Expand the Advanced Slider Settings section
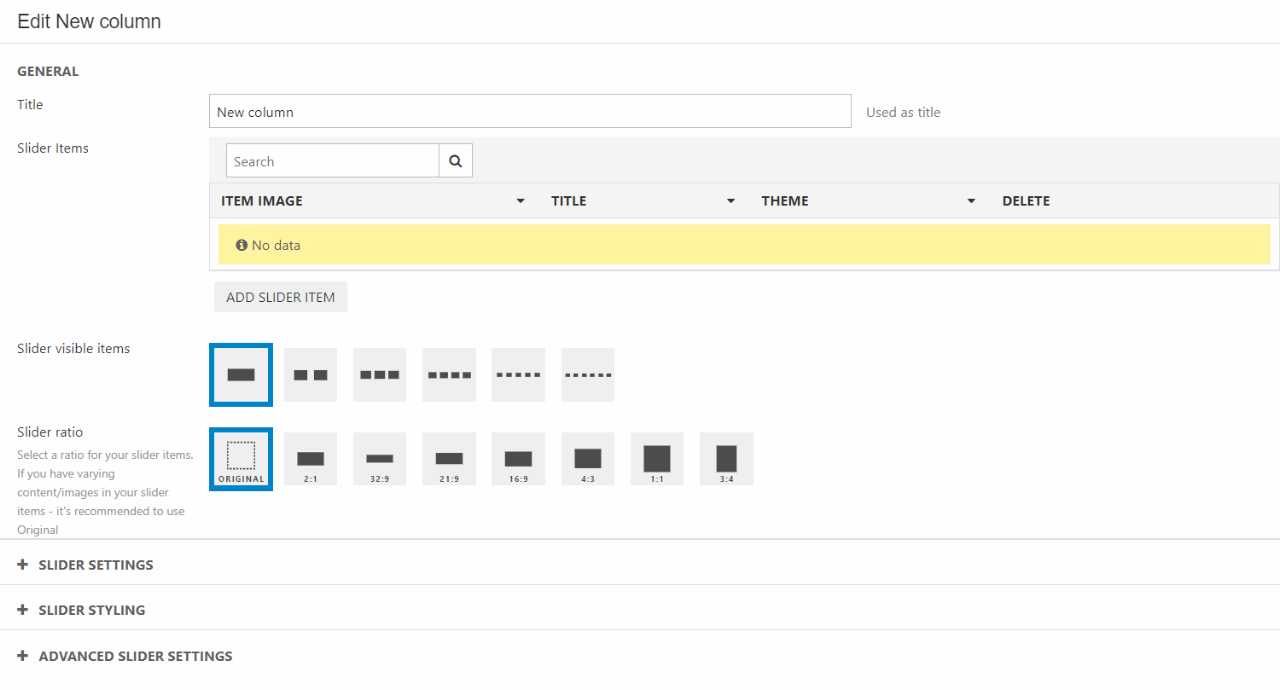 [x=135, y=656]
